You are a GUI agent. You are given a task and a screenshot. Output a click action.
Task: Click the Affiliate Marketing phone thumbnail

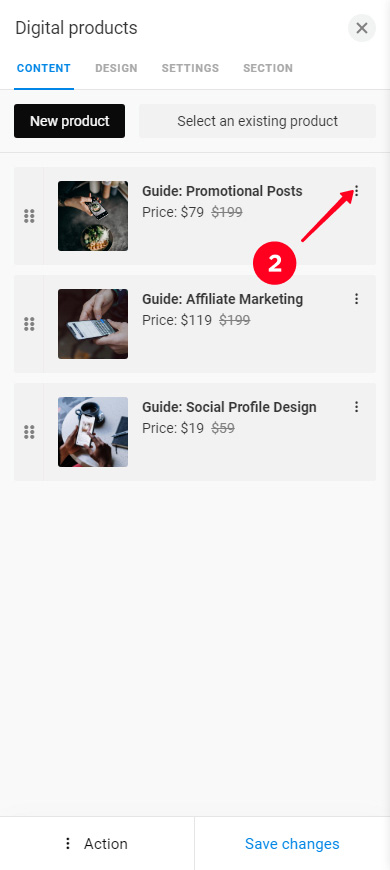[93, 323]
